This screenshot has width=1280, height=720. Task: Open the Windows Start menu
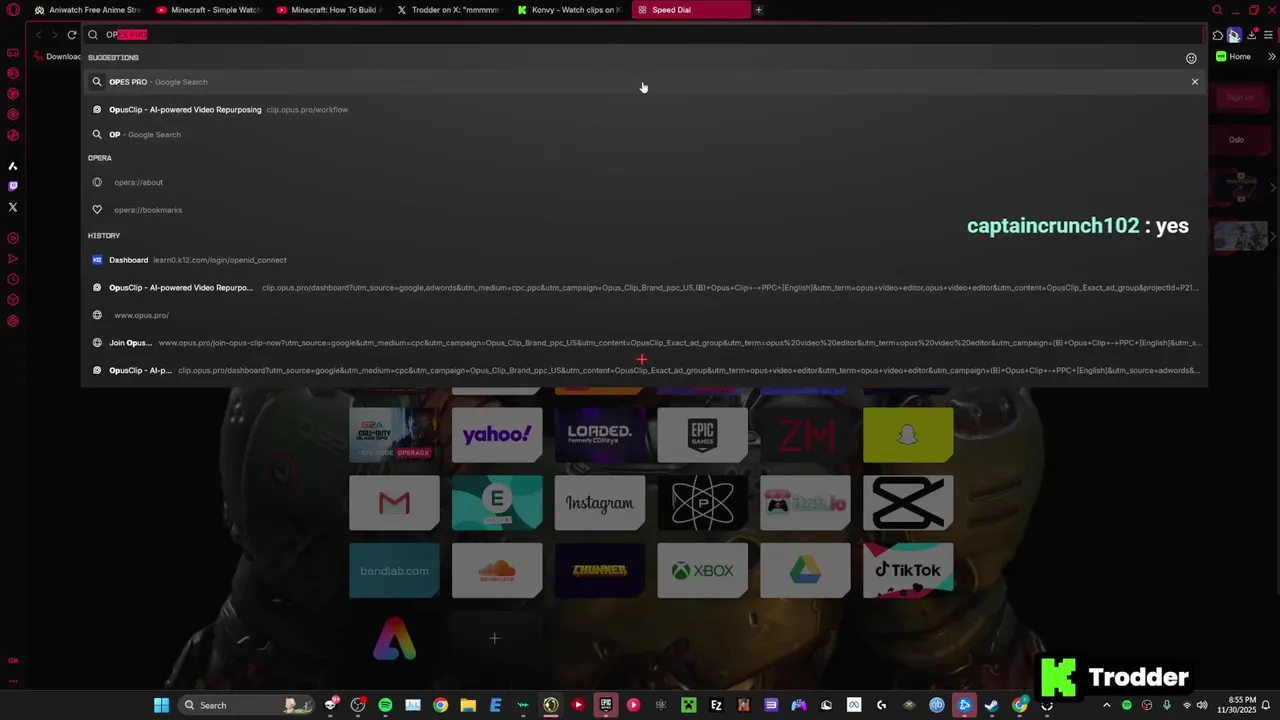pyautogui.click(x=161, y=705)
